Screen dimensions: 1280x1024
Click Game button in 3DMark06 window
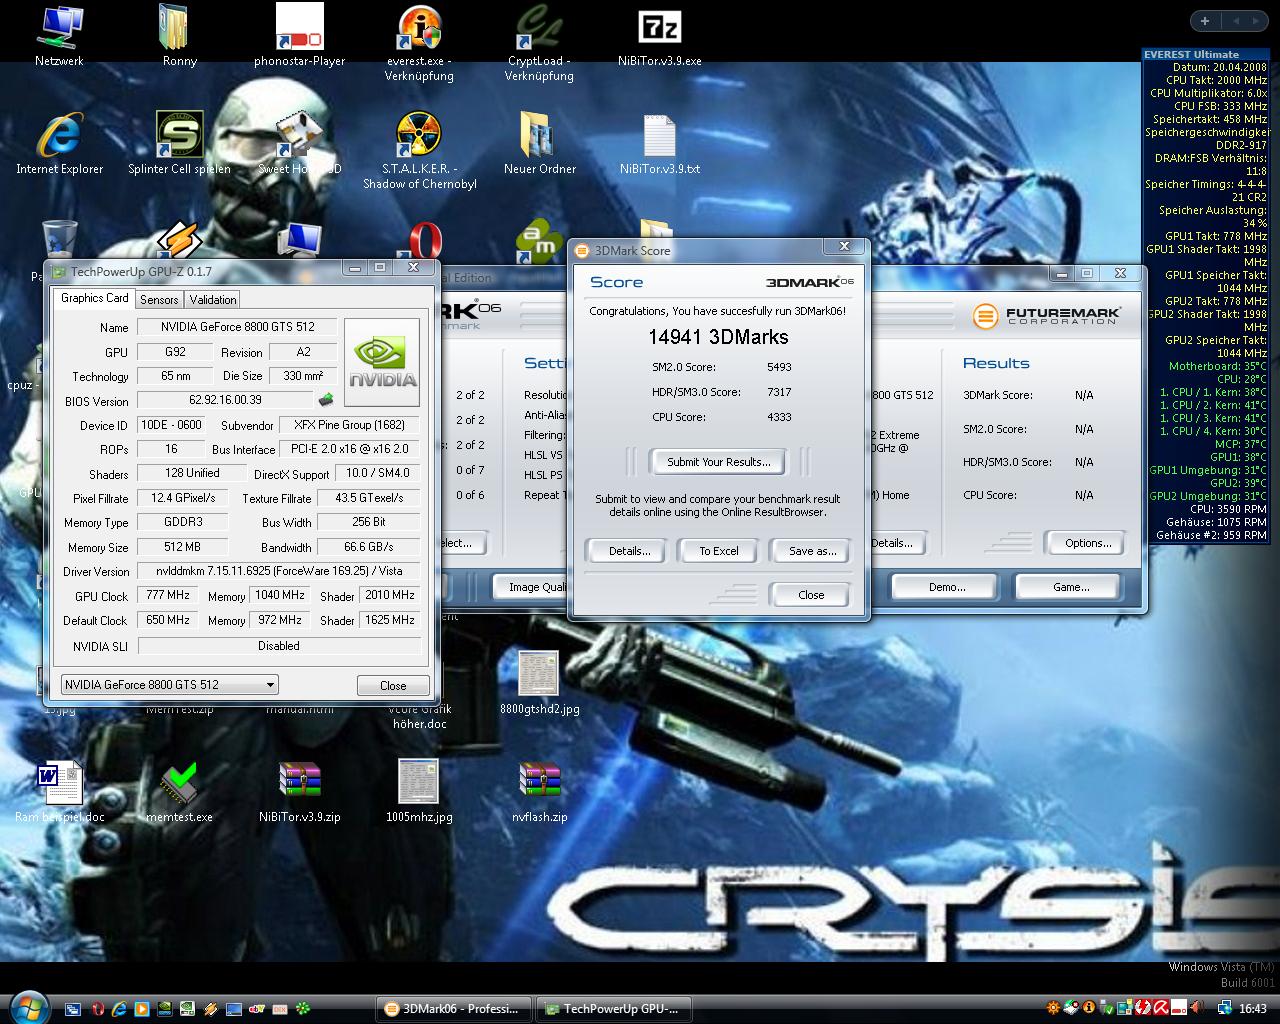point(1071,587)
